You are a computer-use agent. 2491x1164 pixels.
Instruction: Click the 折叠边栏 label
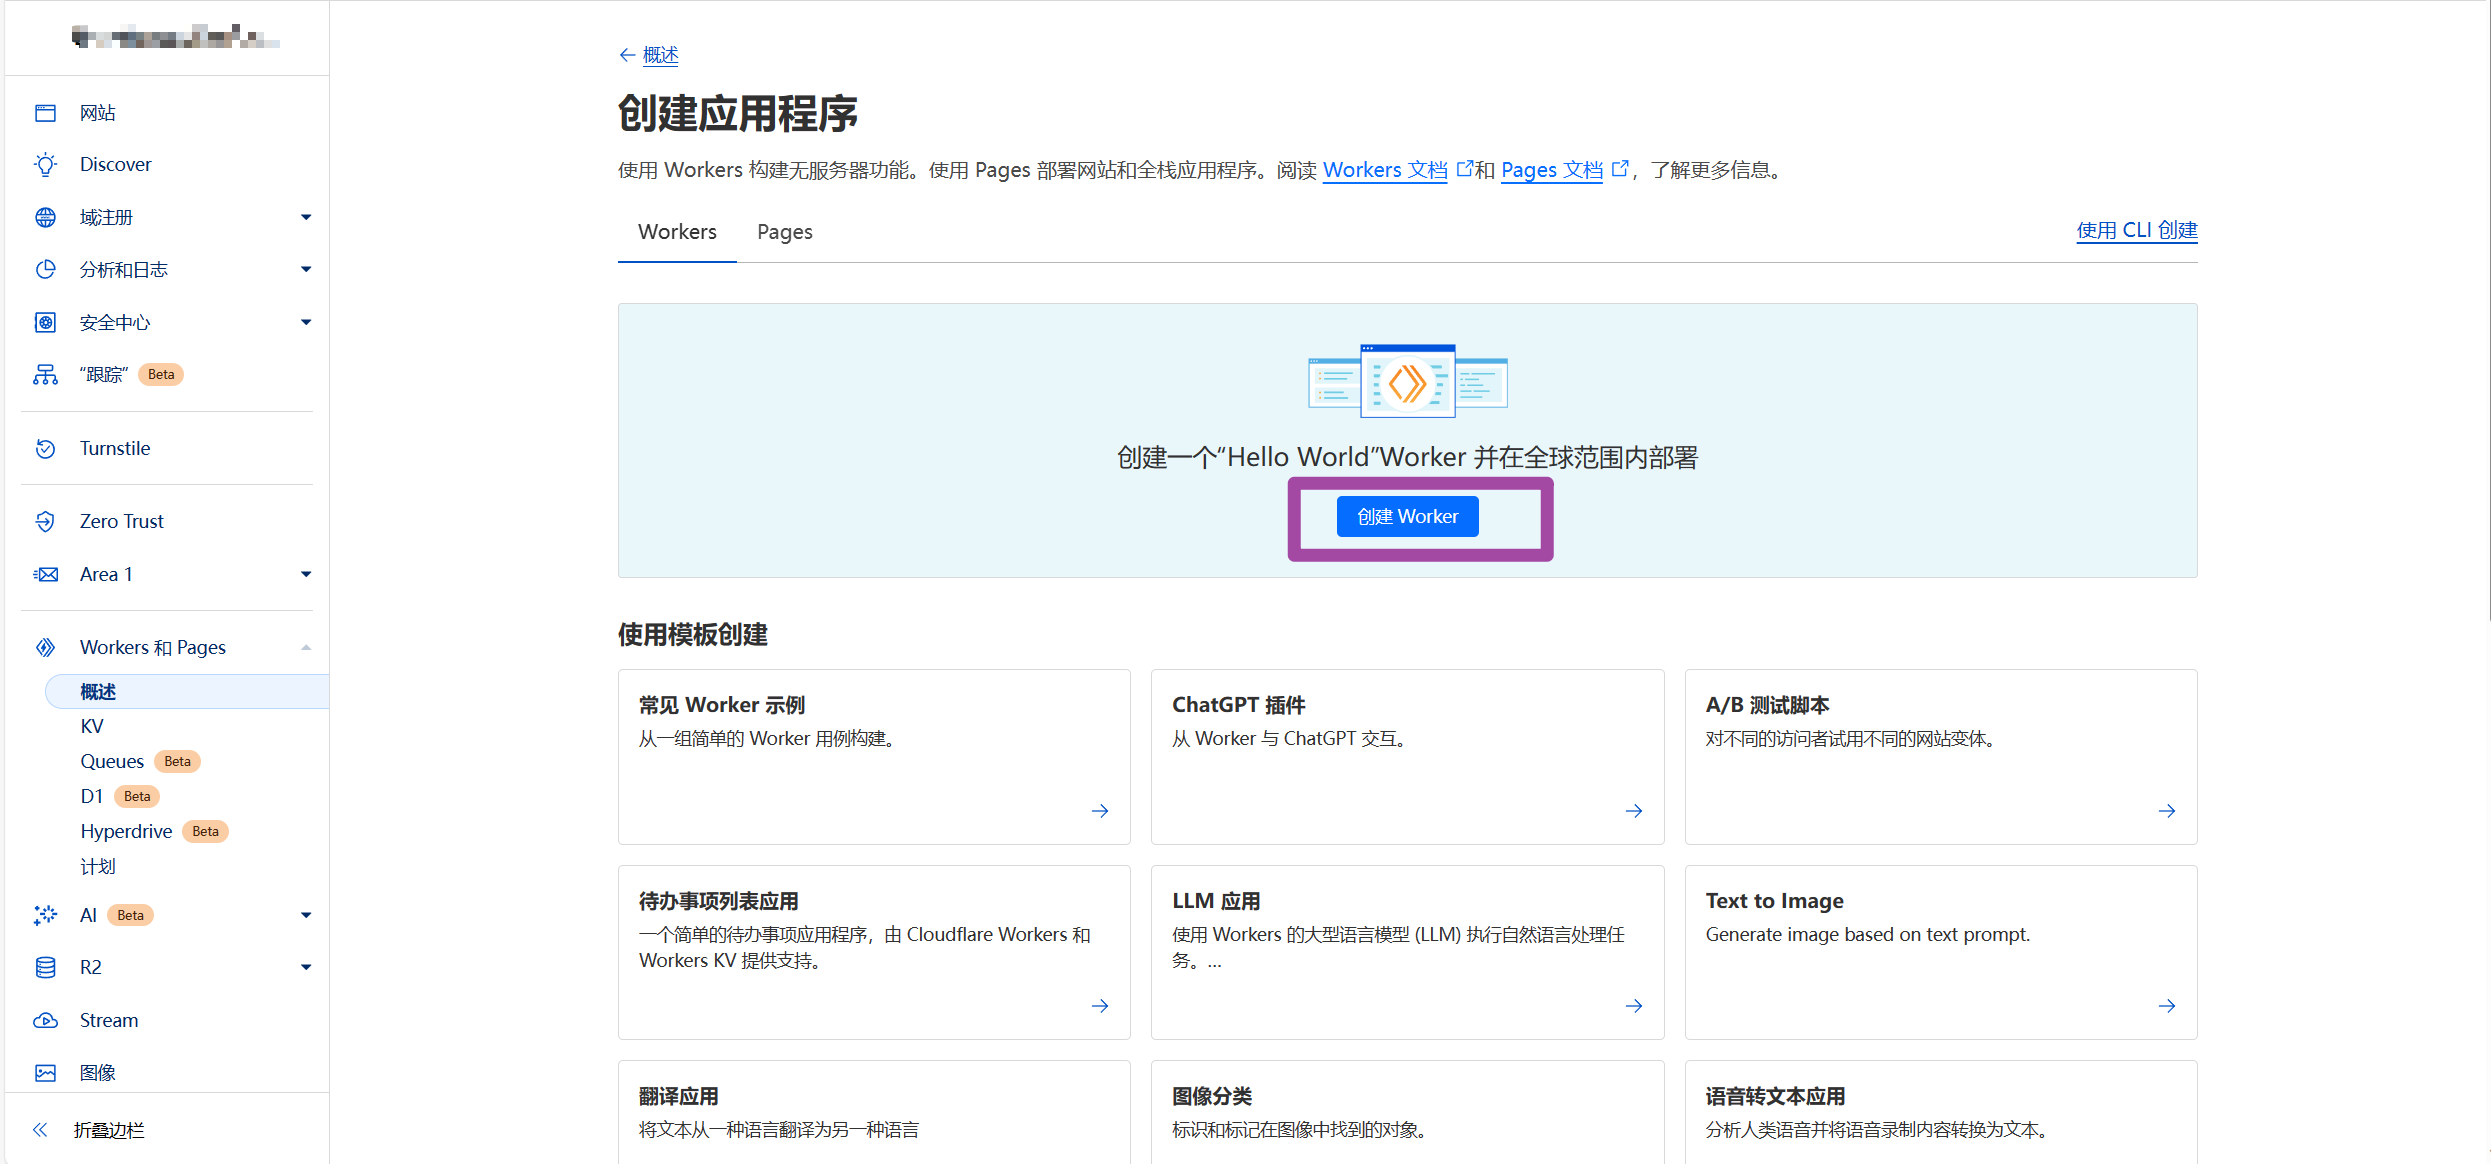click(x=109, y=1130)
